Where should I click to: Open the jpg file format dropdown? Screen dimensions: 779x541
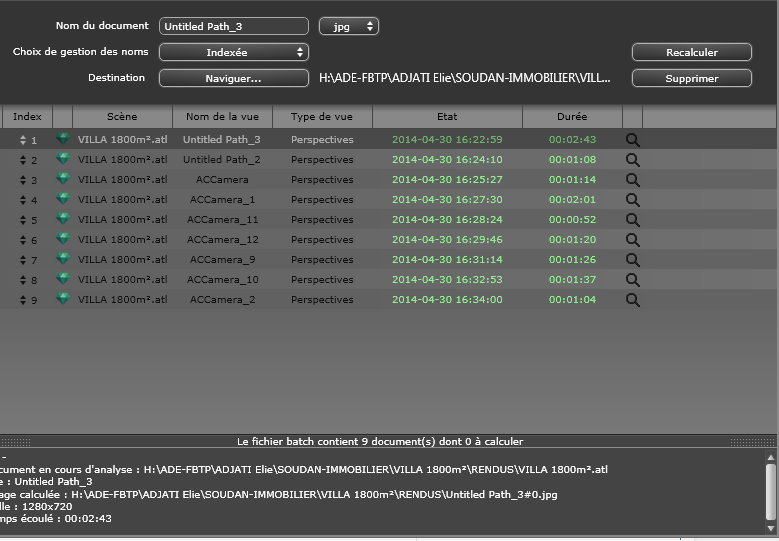coord(349,26)
